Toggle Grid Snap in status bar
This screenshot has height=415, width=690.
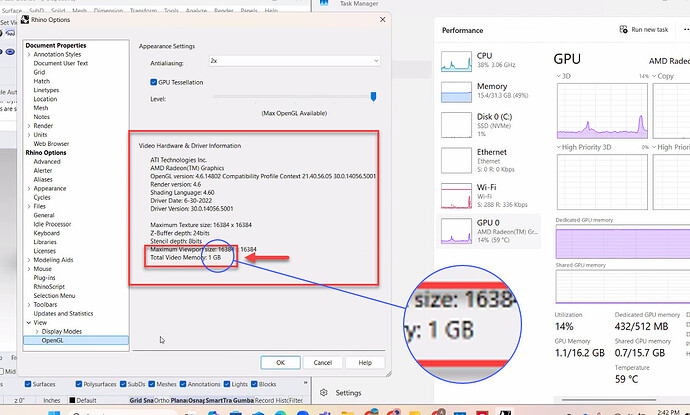[141, 400]
